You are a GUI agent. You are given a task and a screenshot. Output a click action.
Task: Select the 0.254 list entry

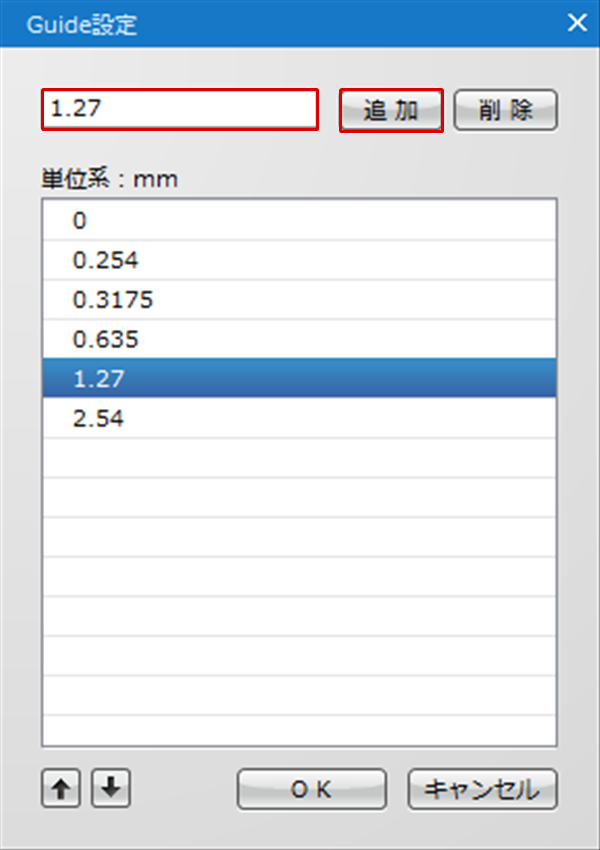click(299, 260)
